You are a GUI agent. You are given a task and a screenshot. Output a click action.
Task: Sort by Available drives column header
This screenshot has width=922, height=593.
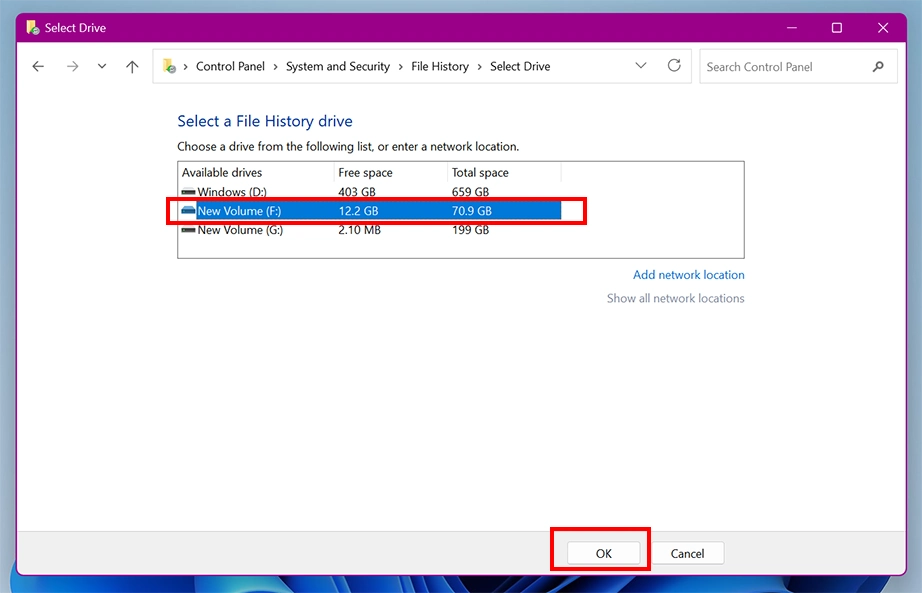point(256,172)
